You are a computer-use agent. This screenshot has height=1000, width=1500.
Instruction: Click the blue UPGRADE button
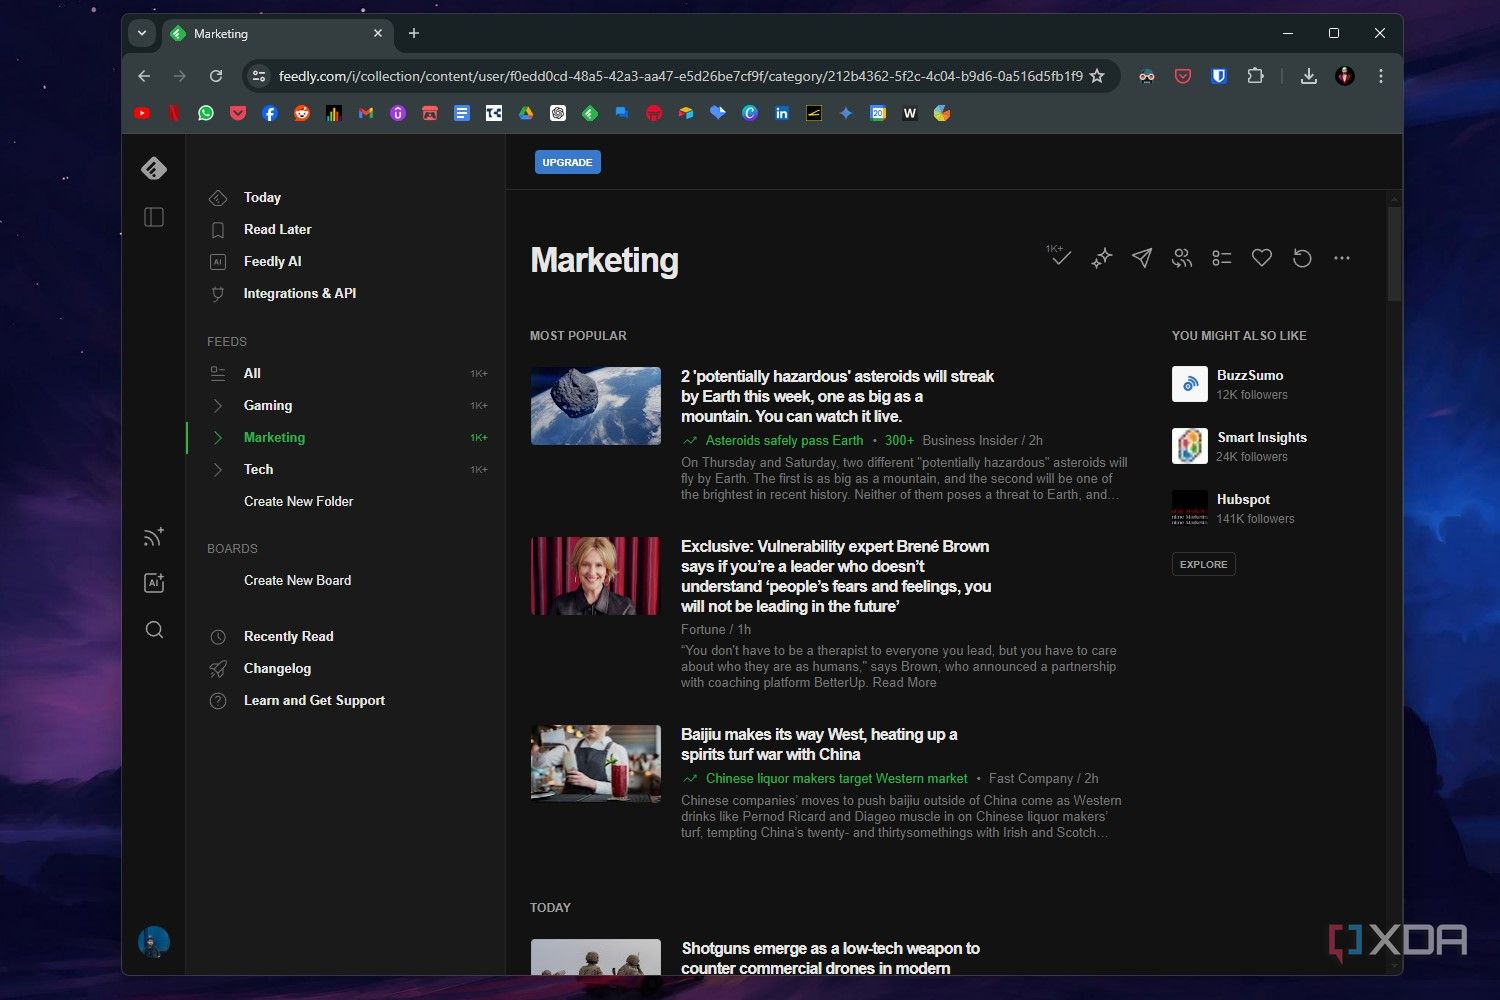(x=568, y=162)
